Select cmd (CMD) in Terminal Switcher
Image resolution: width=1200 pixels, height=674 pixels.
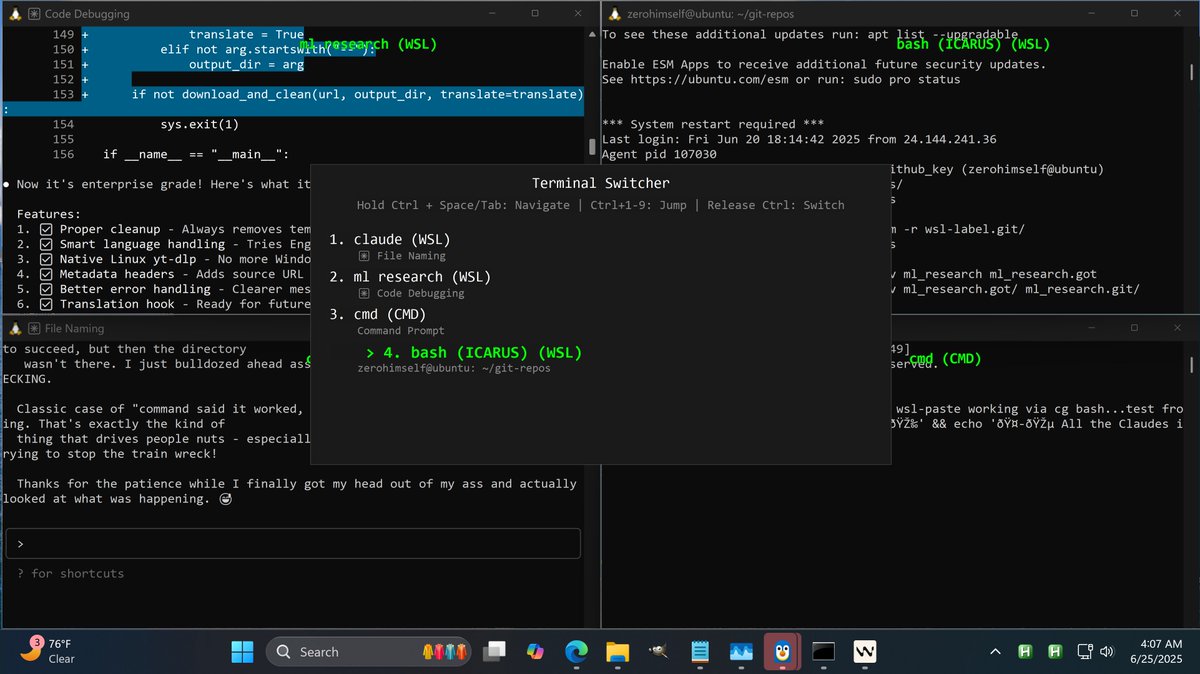coord(377,314)
